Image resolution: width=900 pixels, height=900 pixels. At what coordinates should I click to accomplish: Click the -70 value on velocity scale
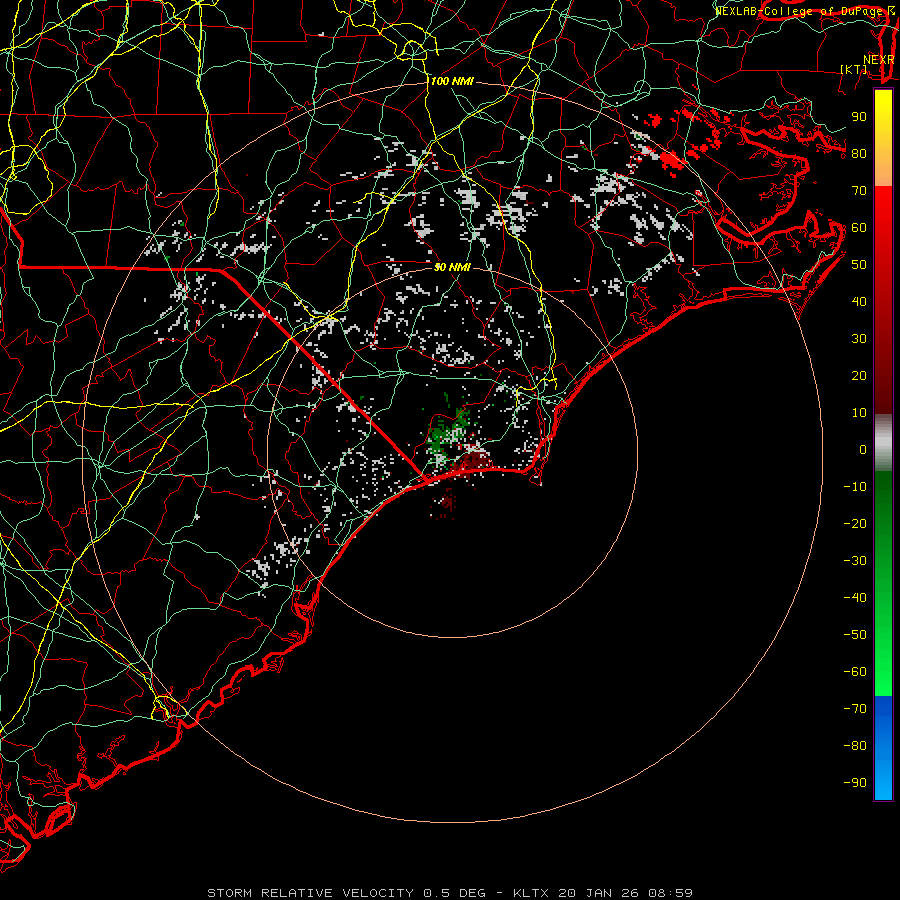855,709
